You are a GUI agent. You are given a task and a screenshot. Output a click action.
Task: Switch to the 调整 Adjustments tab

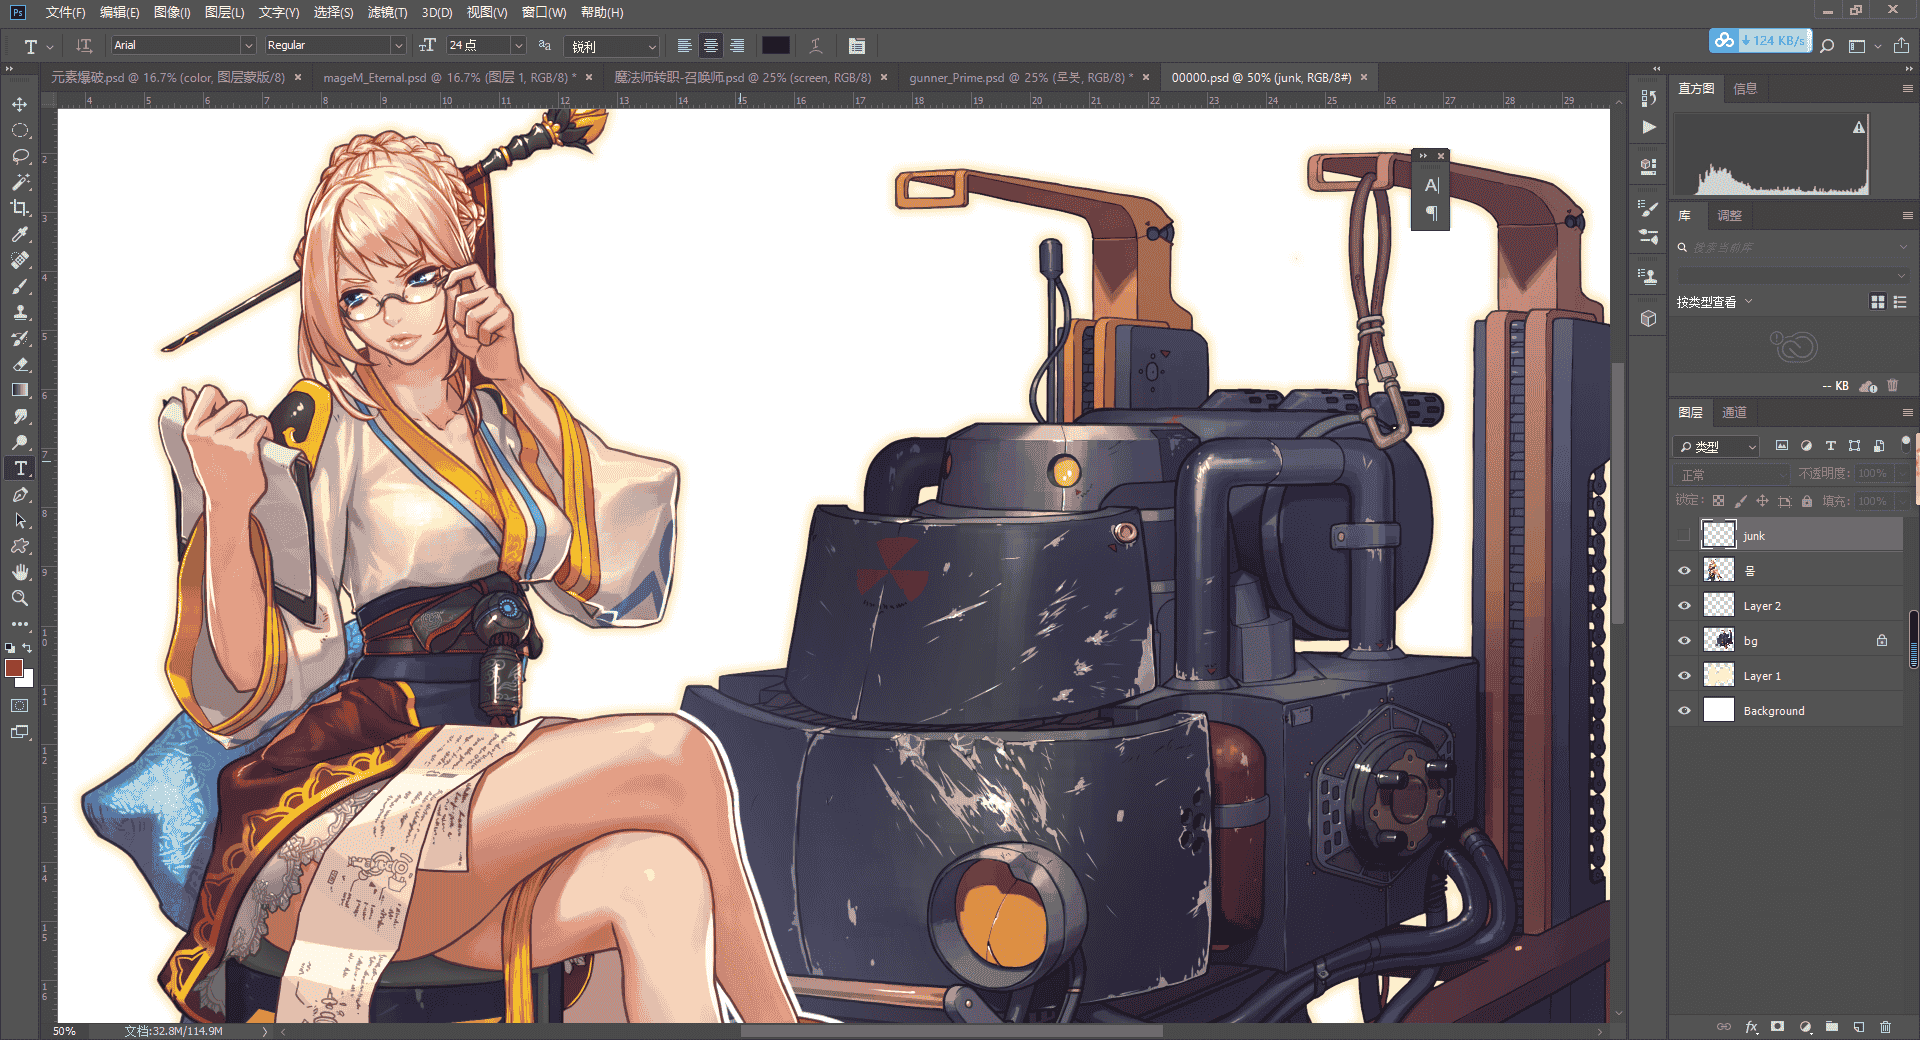1729,216
